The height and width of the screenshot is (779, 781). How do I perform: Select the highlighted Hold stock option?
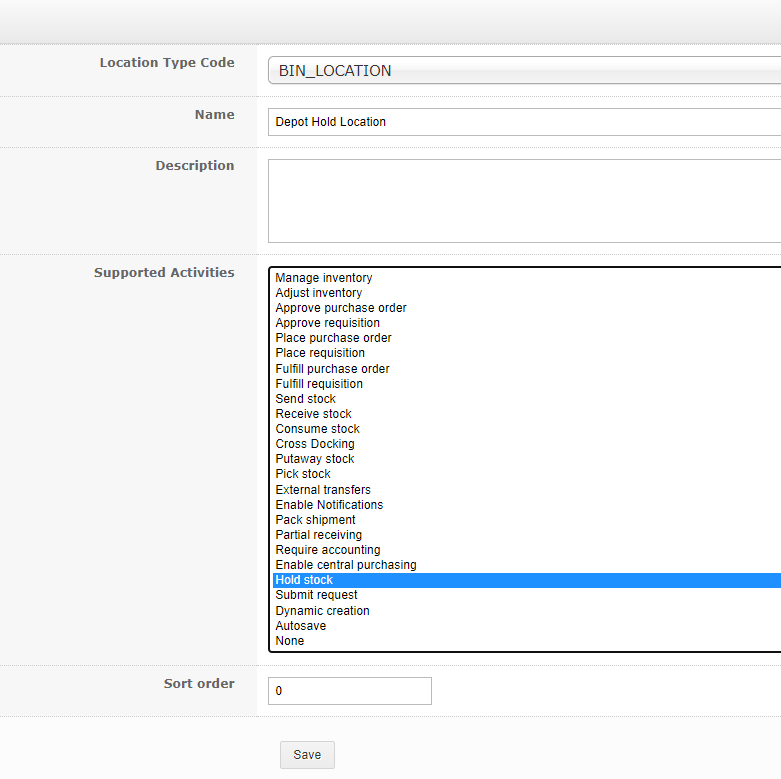(527, 580)
